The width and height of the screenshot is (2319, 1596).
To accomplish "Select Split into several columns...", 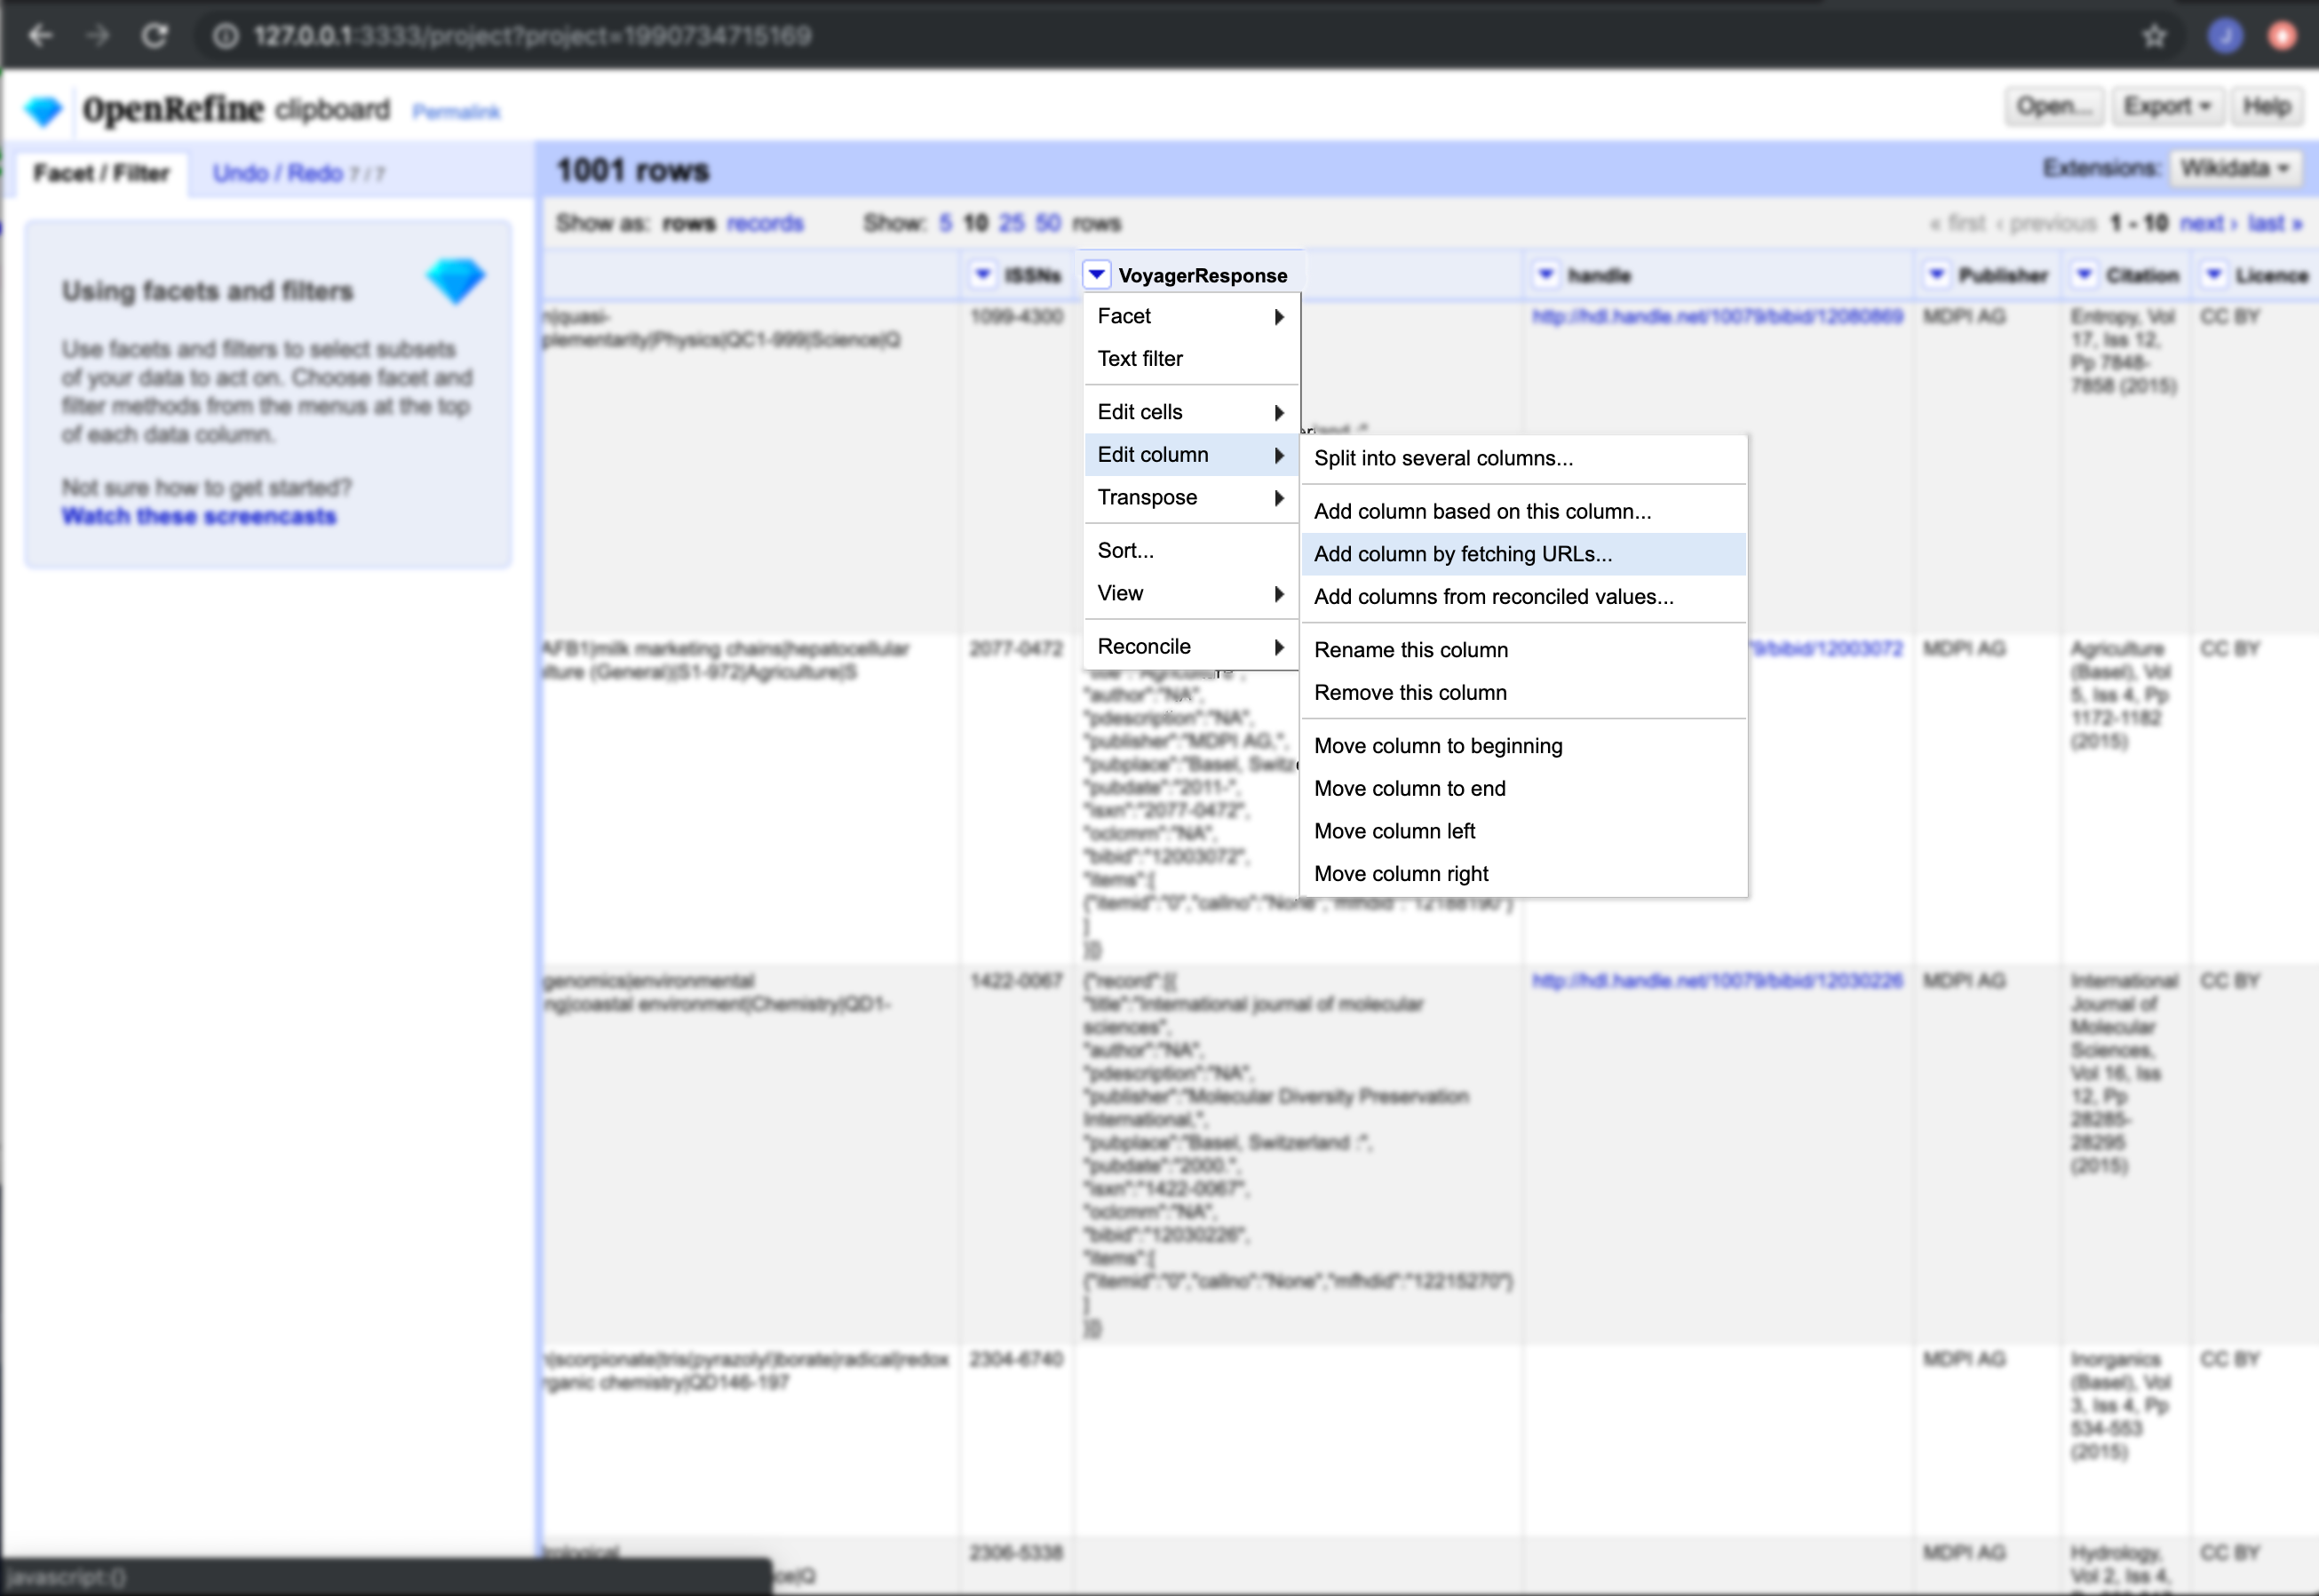I will pyautogui.click(x=1523, y=458).
